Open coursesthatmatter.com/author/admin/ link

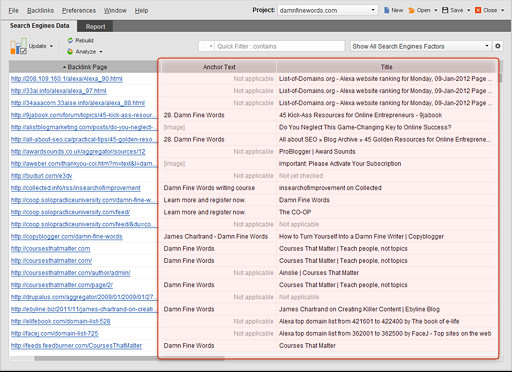[x=71, y=273]
